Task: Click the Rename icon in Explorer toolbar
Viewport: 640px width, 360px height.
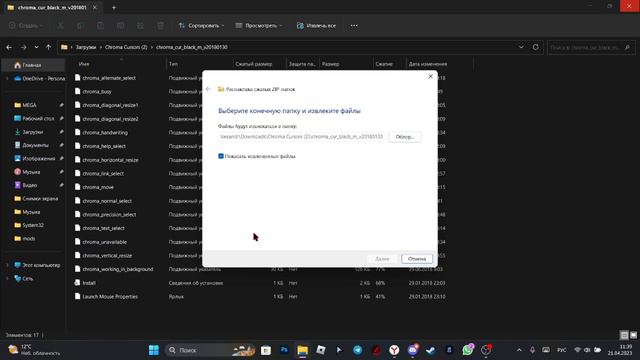Action: tap(120, 26)
